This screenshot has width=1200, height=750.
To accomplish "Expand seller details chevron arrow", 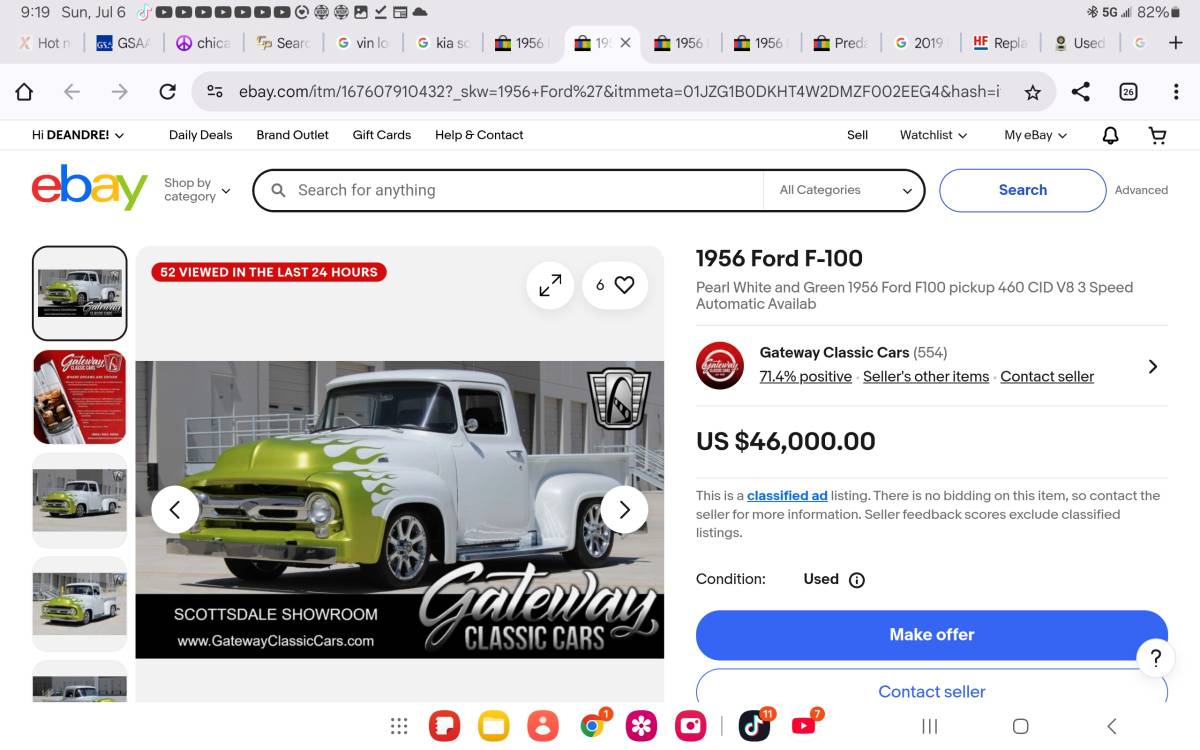I will tap(1153, 367).
